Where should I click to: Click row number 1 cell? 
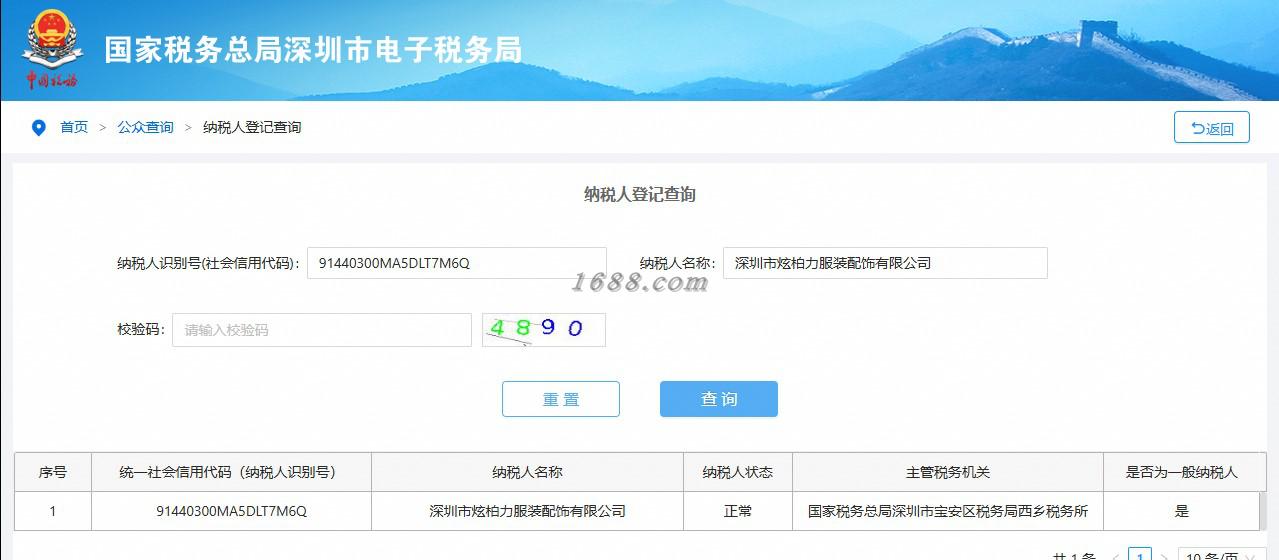pyautogui.click(x=53, y=511)
